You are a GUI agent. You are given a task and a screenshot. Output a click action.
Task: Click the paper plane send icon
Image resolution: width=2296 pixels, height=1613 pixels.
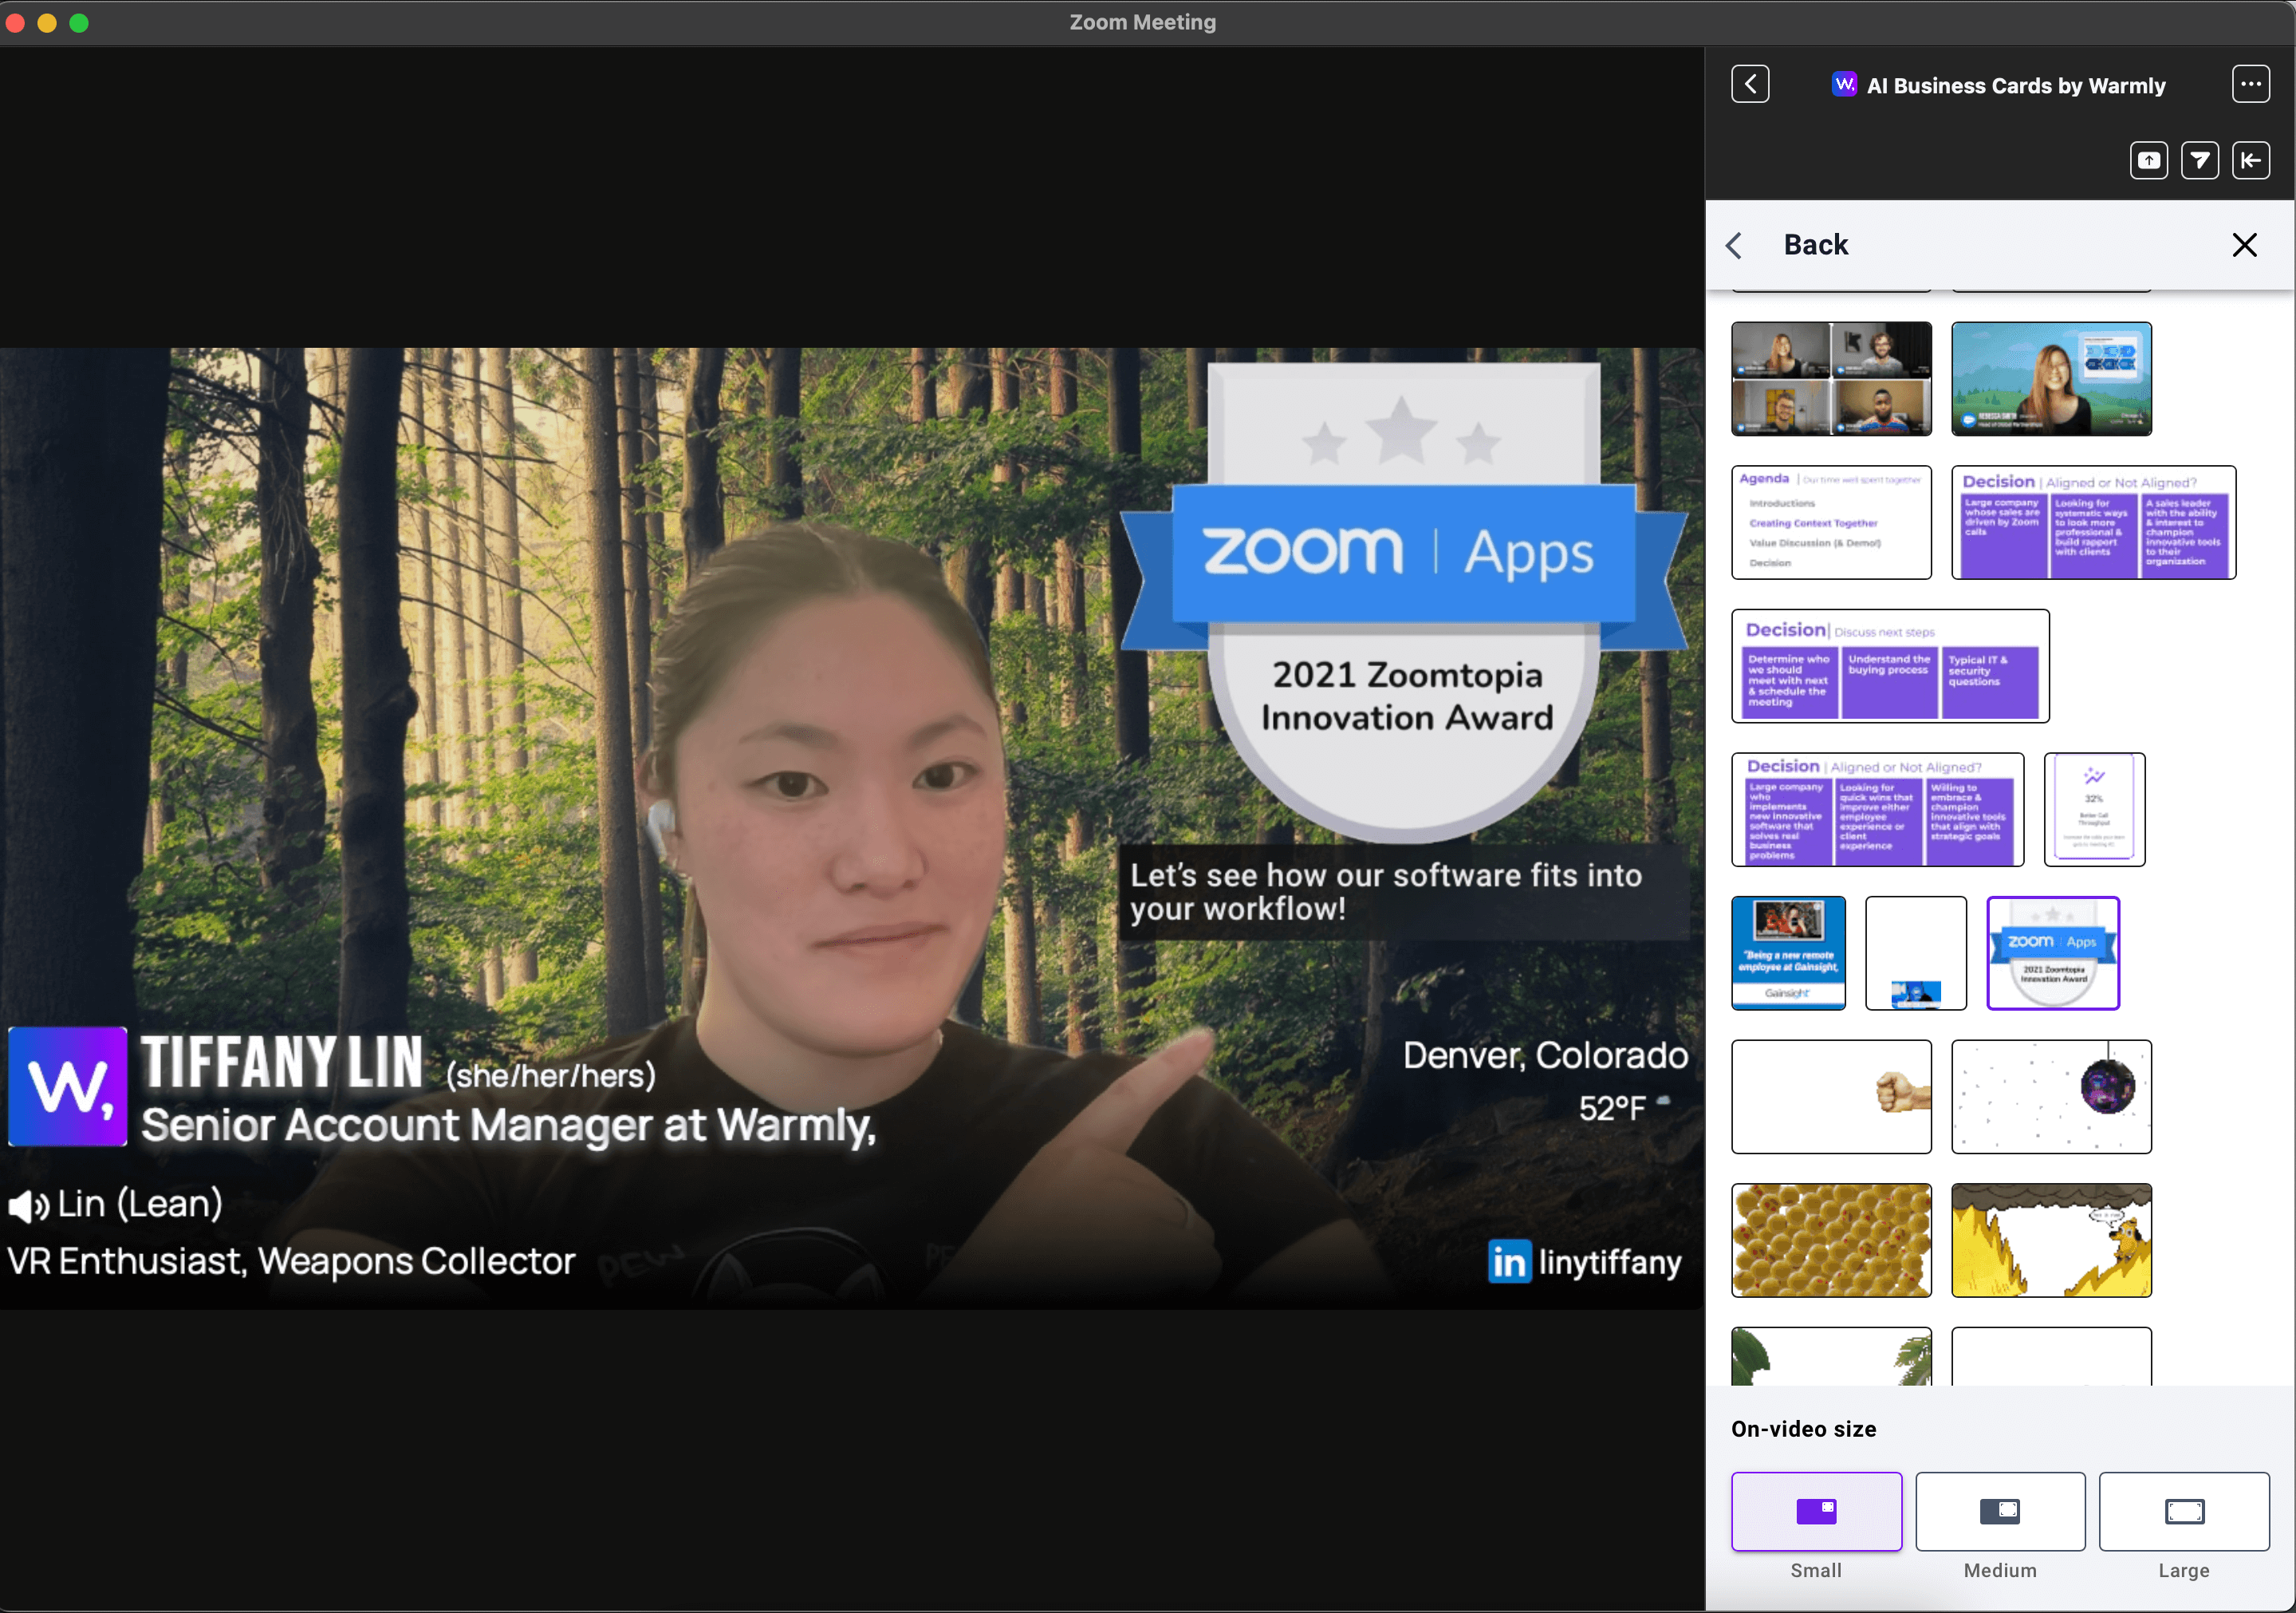(x=2199, y=160)
